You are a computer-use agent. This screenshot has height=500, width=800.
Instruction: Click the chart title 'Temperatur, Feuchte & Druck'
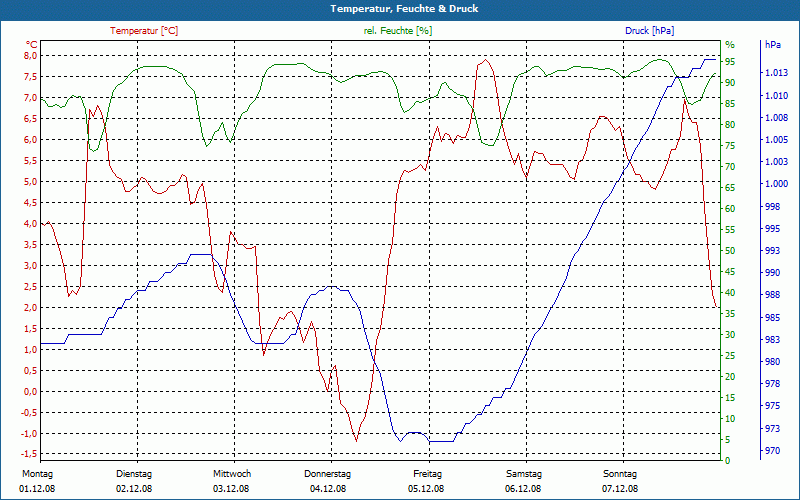click(404, 9)
